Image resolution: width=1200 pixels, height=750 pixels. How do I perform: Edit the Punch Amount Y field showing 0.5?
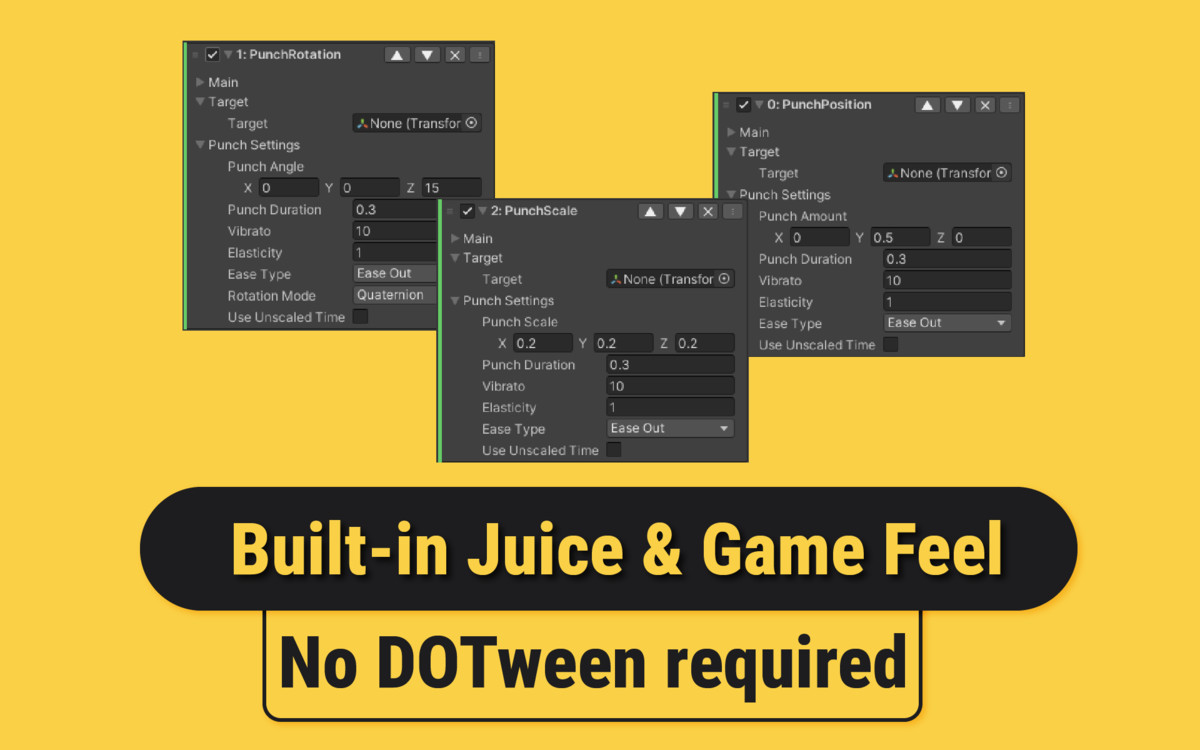click(900, 237)
